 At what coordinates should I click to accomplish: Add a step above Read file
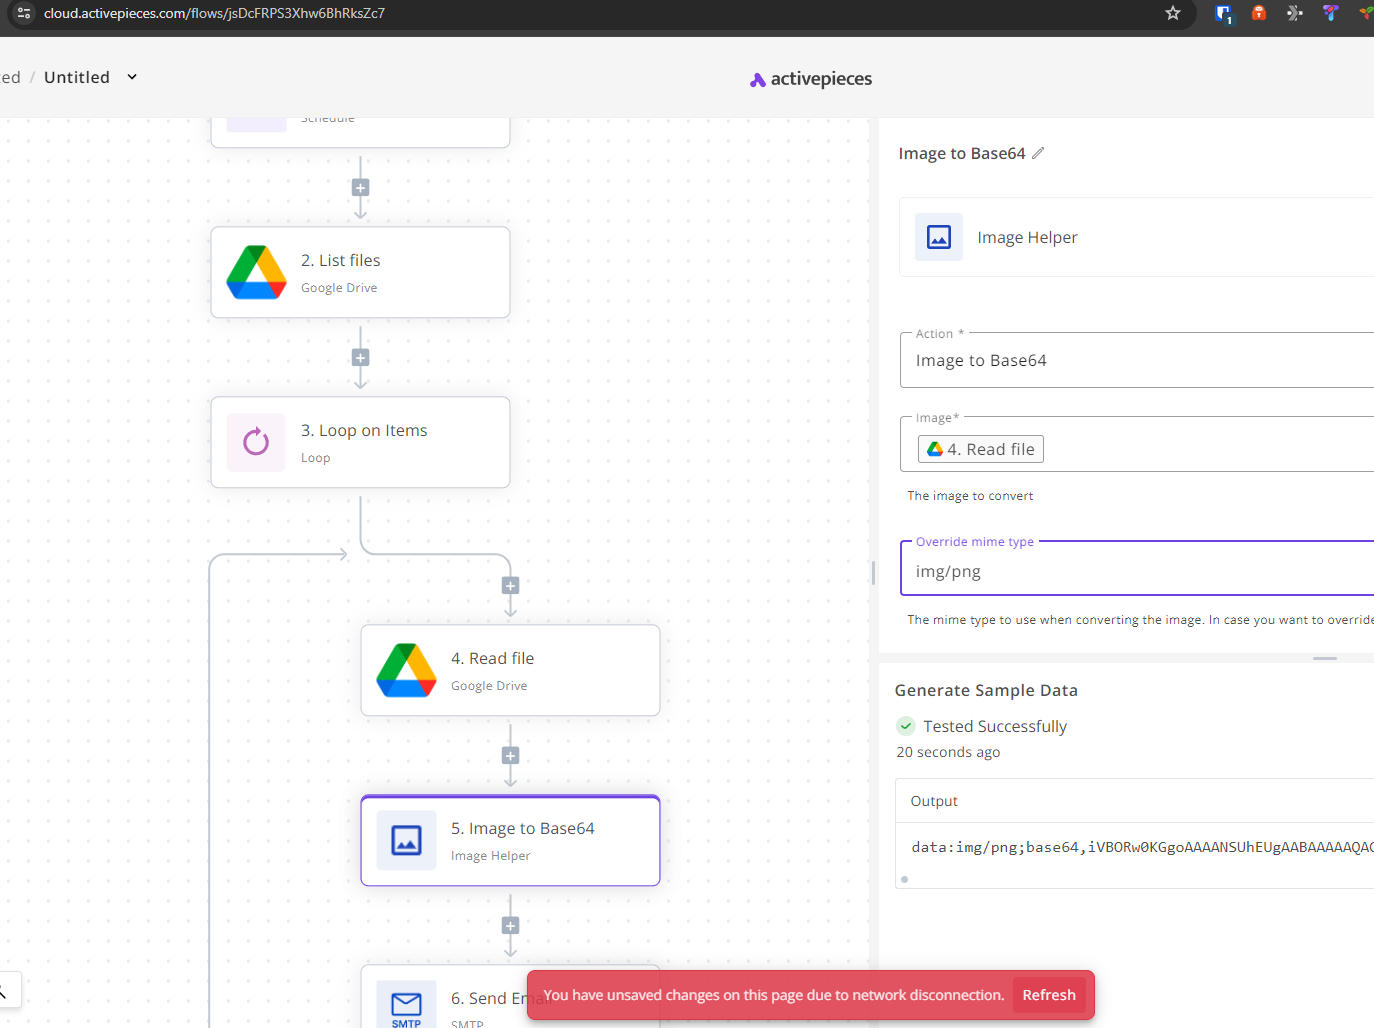(x=510, y=586)
